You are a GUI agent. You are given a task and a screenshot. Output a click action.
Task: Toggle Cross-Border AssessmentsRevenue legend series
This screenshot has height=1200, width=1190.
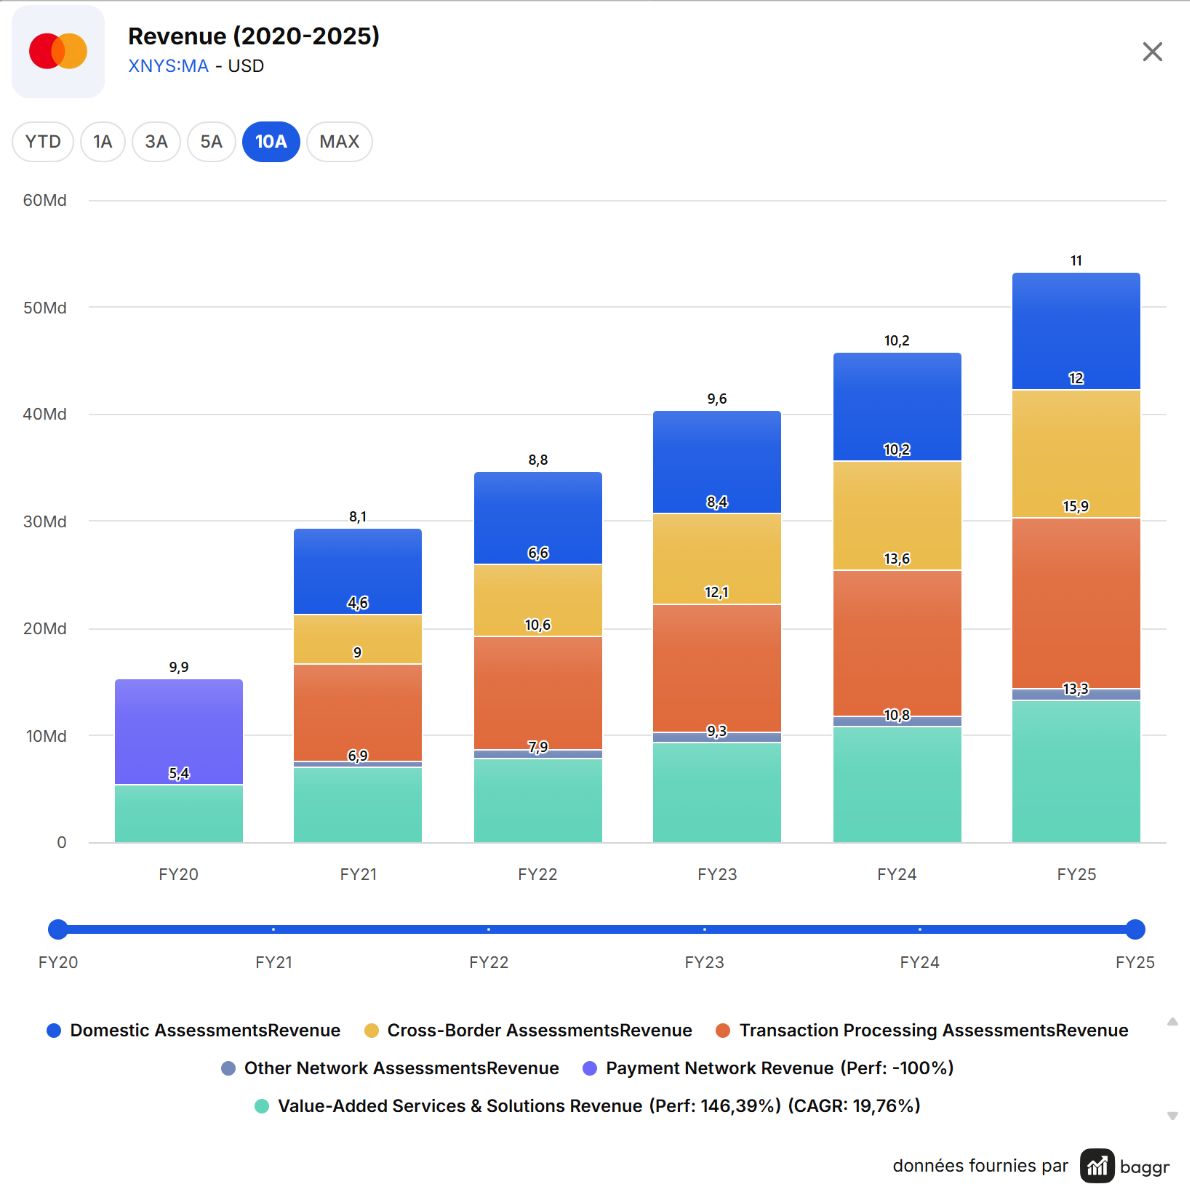pyautogui.click(x=528, y=1030)
